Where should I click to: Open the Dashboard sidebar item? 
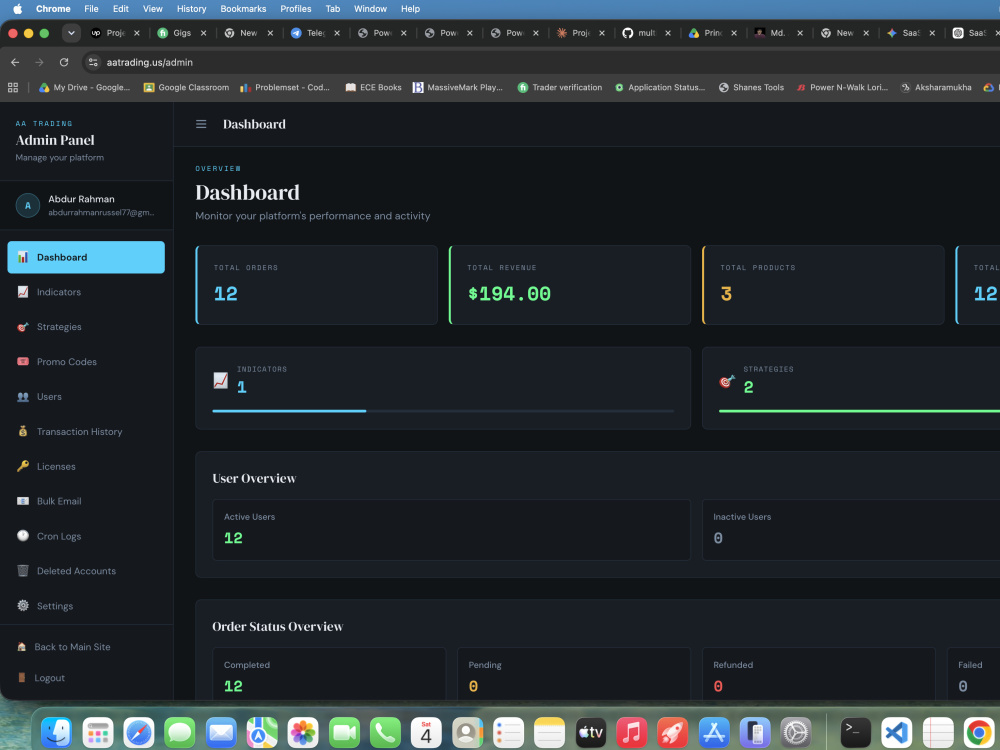pyautogui.click(x=86, y=257)
